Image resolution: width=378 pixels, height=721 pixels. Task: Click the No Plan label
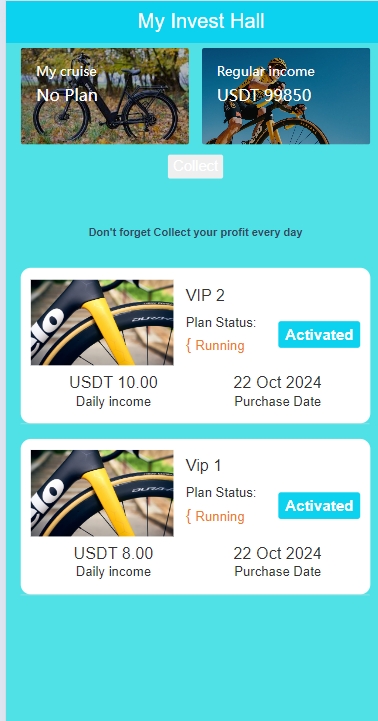(x=67, y=95)
